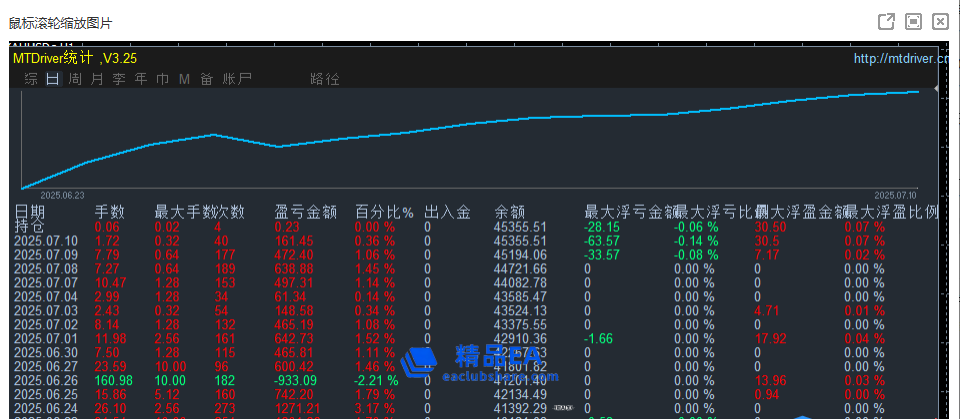Screen dimensions: 960x419
Task: Select the 2025.07.07 date row
Action: click(x=46, y=282)
